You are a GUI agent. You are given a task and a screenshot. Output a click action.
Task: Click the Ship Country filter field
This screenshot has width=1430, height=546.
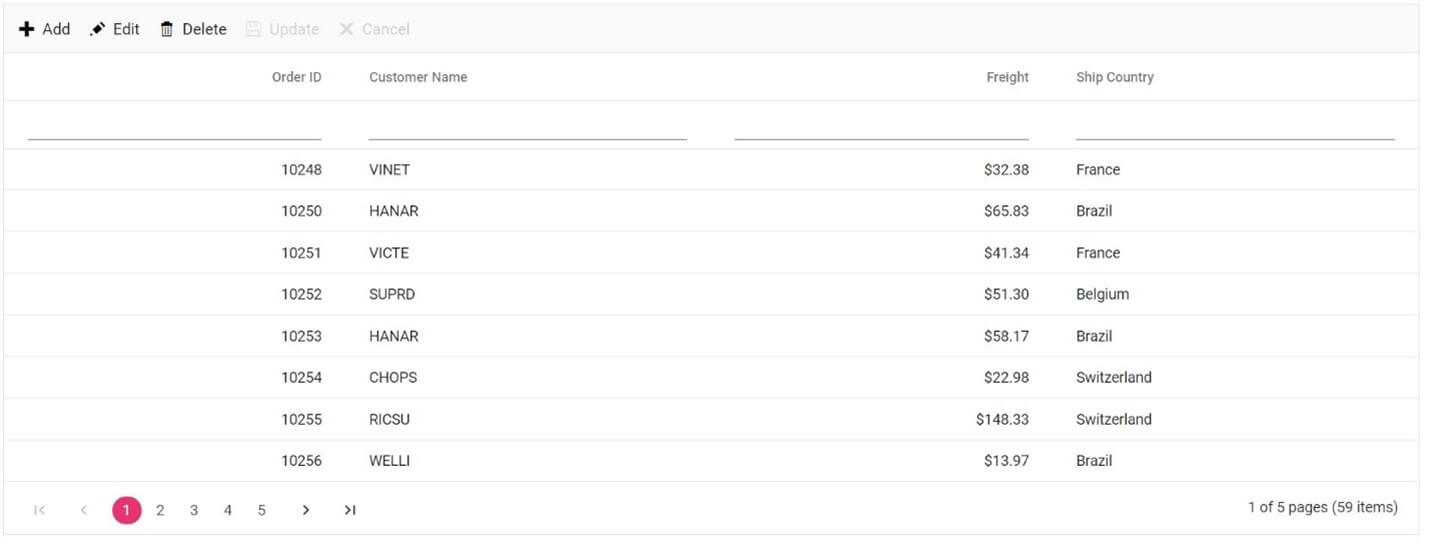pyautogui.click(x=1234, y=127)
